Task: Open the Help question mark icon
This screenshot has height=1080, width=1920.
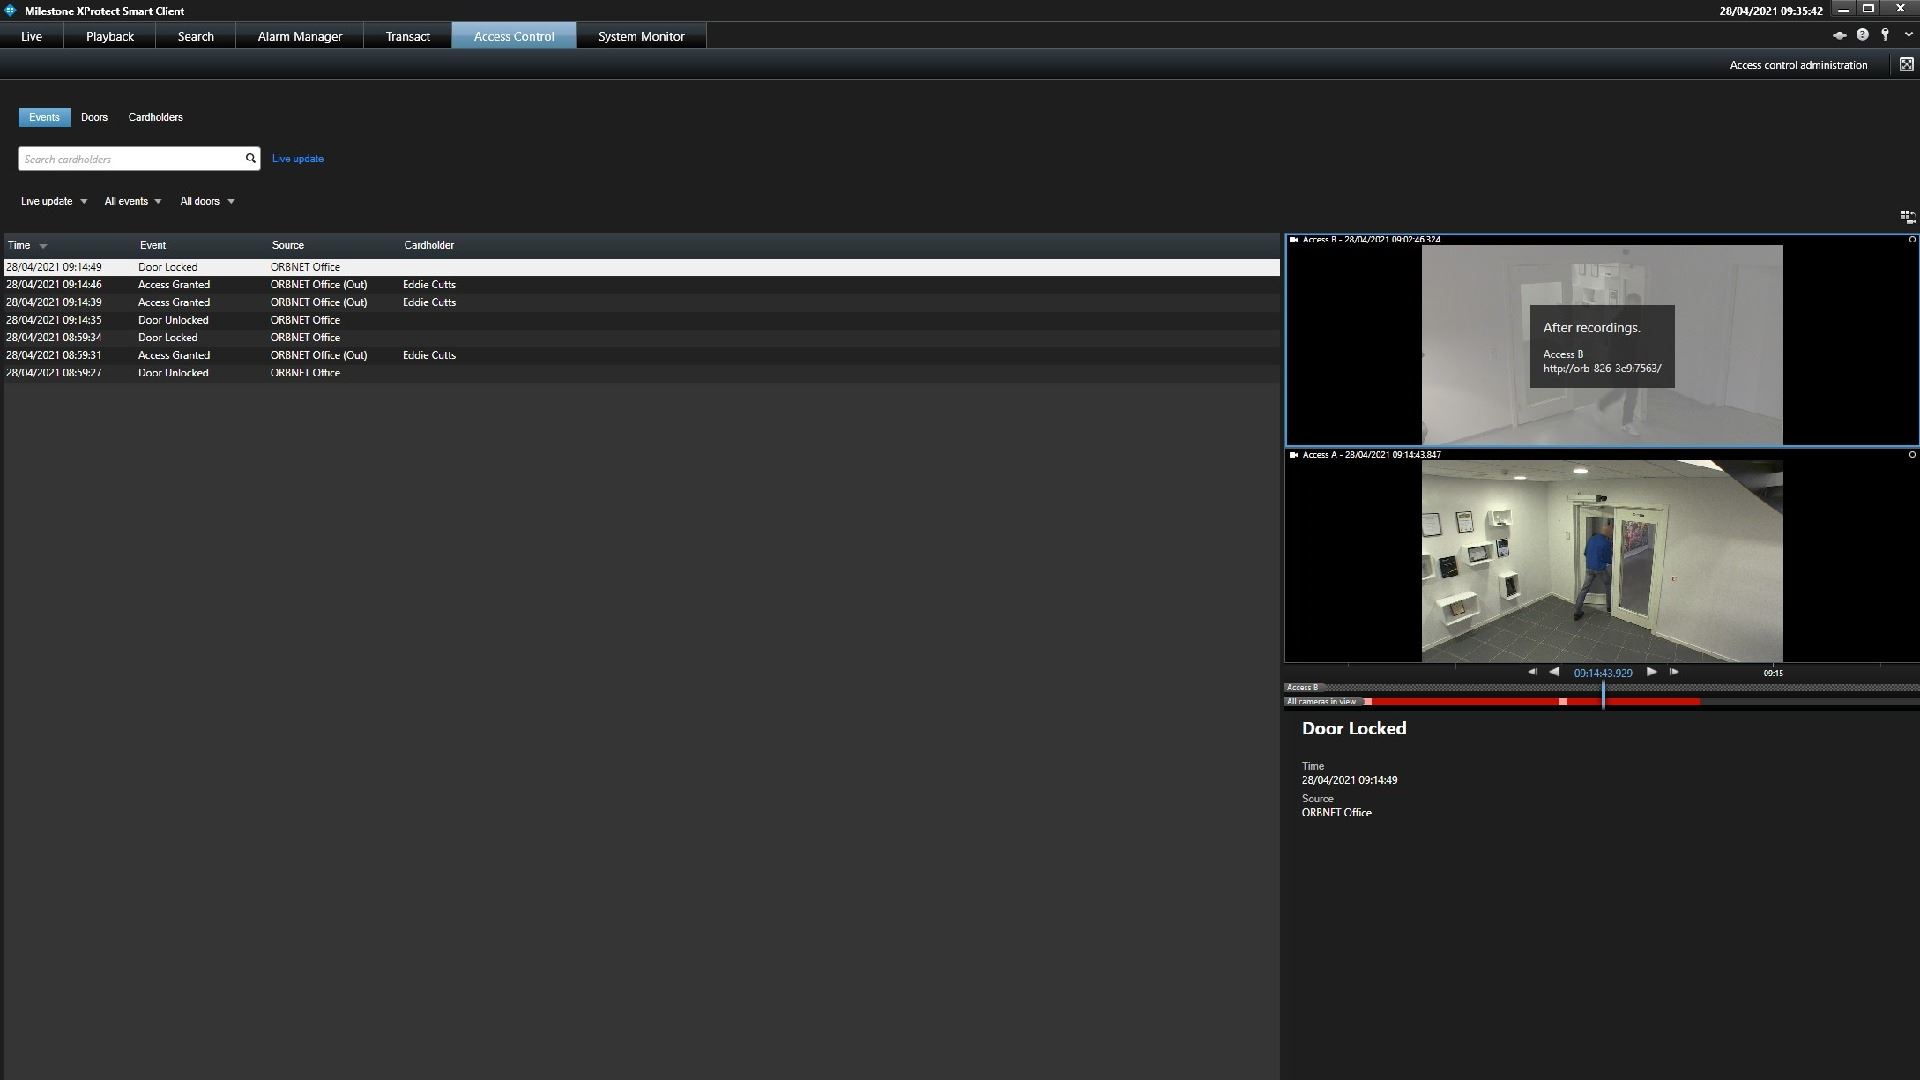Action: coord(1862,35)
